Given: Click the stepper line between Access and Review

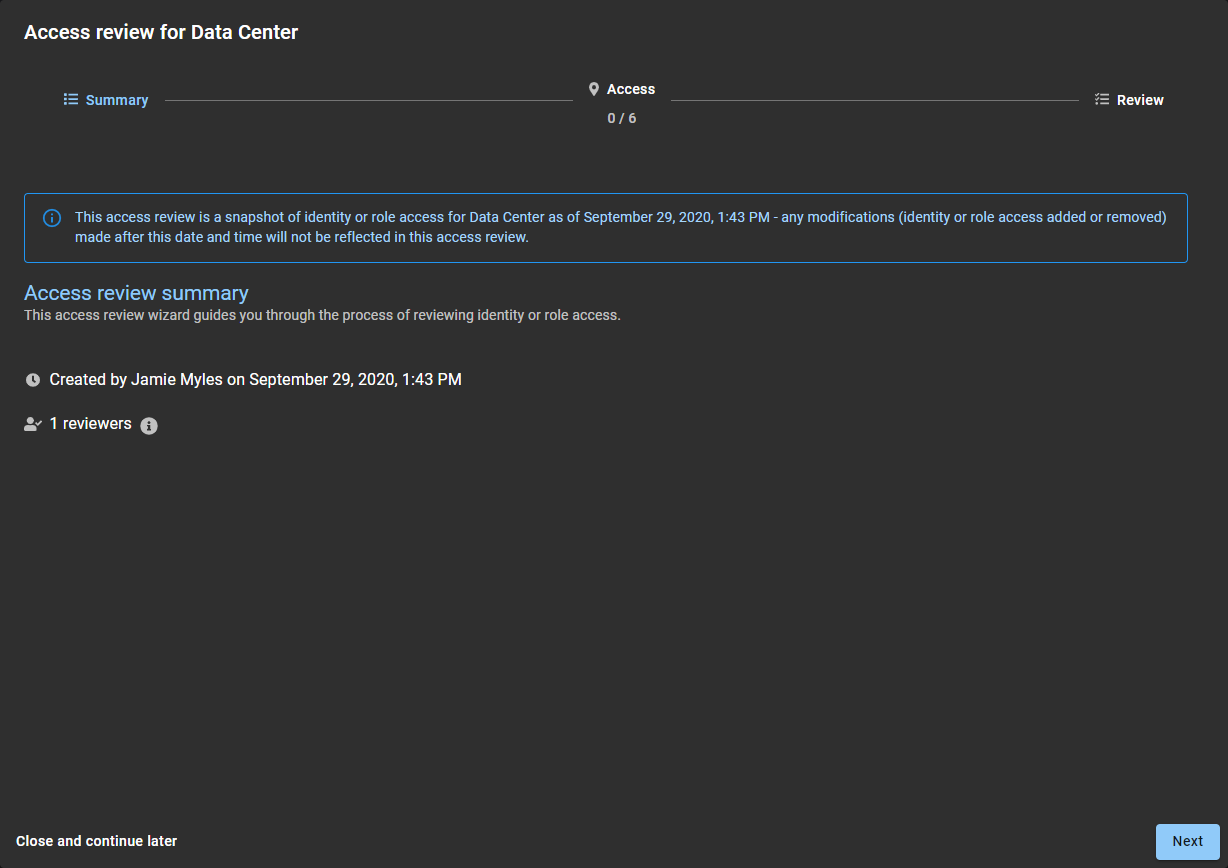Looking at the screenshot, I should 875,100.
